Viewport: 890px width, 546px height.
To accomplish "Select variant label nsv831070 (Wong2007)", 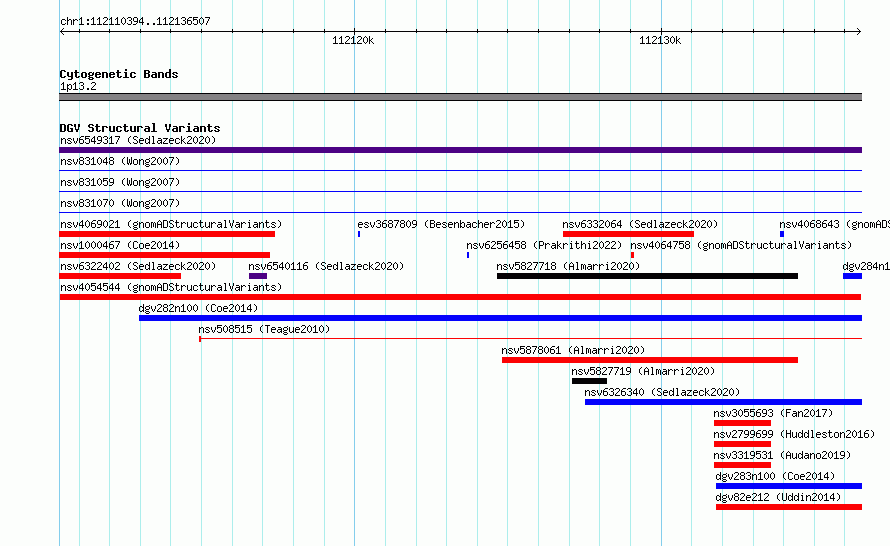I will [x=120, y=203].
